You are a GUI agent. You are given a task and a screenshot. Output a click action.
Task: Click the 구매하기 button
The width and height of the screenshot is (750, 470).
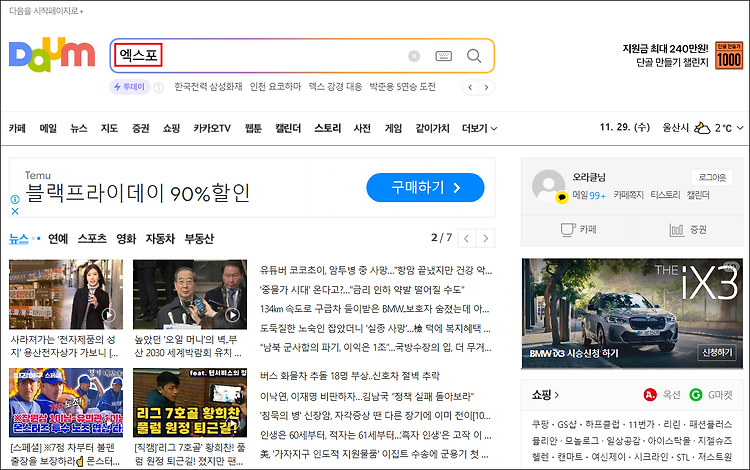(x=425, y=187)
